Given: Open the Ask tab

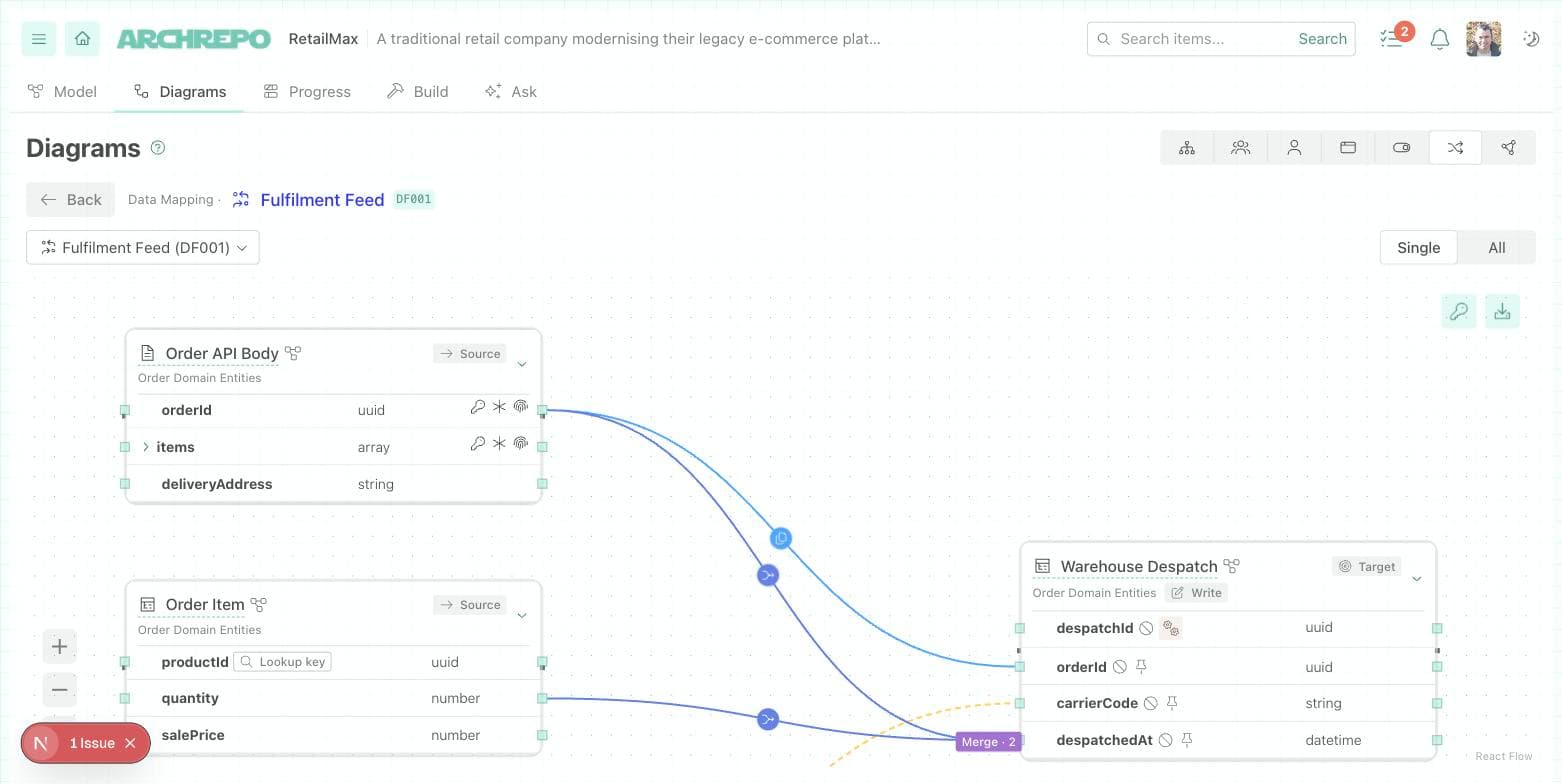Looking at the screenshot, I should click(511, 91).
